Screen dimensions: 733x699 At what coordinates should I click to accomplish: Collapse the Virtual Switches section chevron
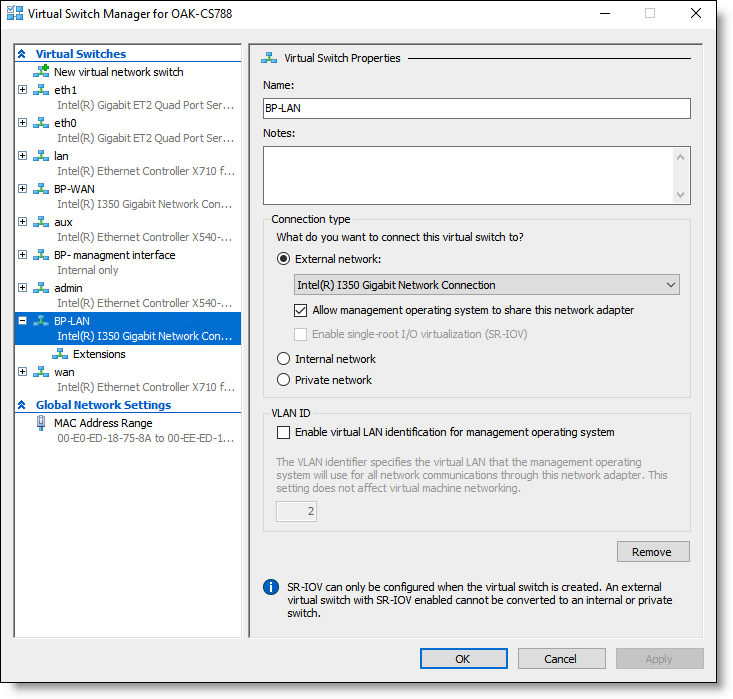point(22,54)
